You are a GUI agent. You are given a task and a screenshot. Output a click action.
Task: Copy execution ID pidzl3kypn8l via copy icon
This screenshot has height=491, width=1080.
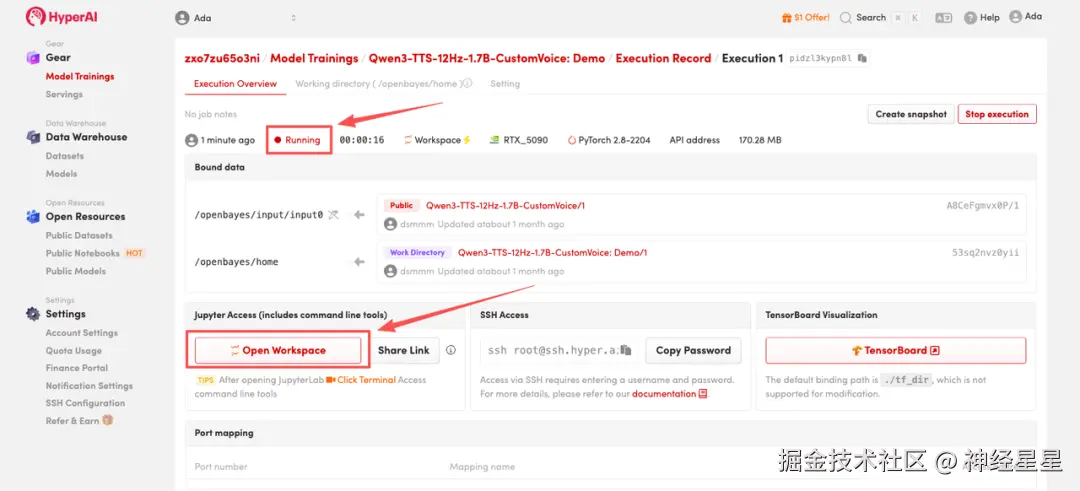(x=862, y=59)
